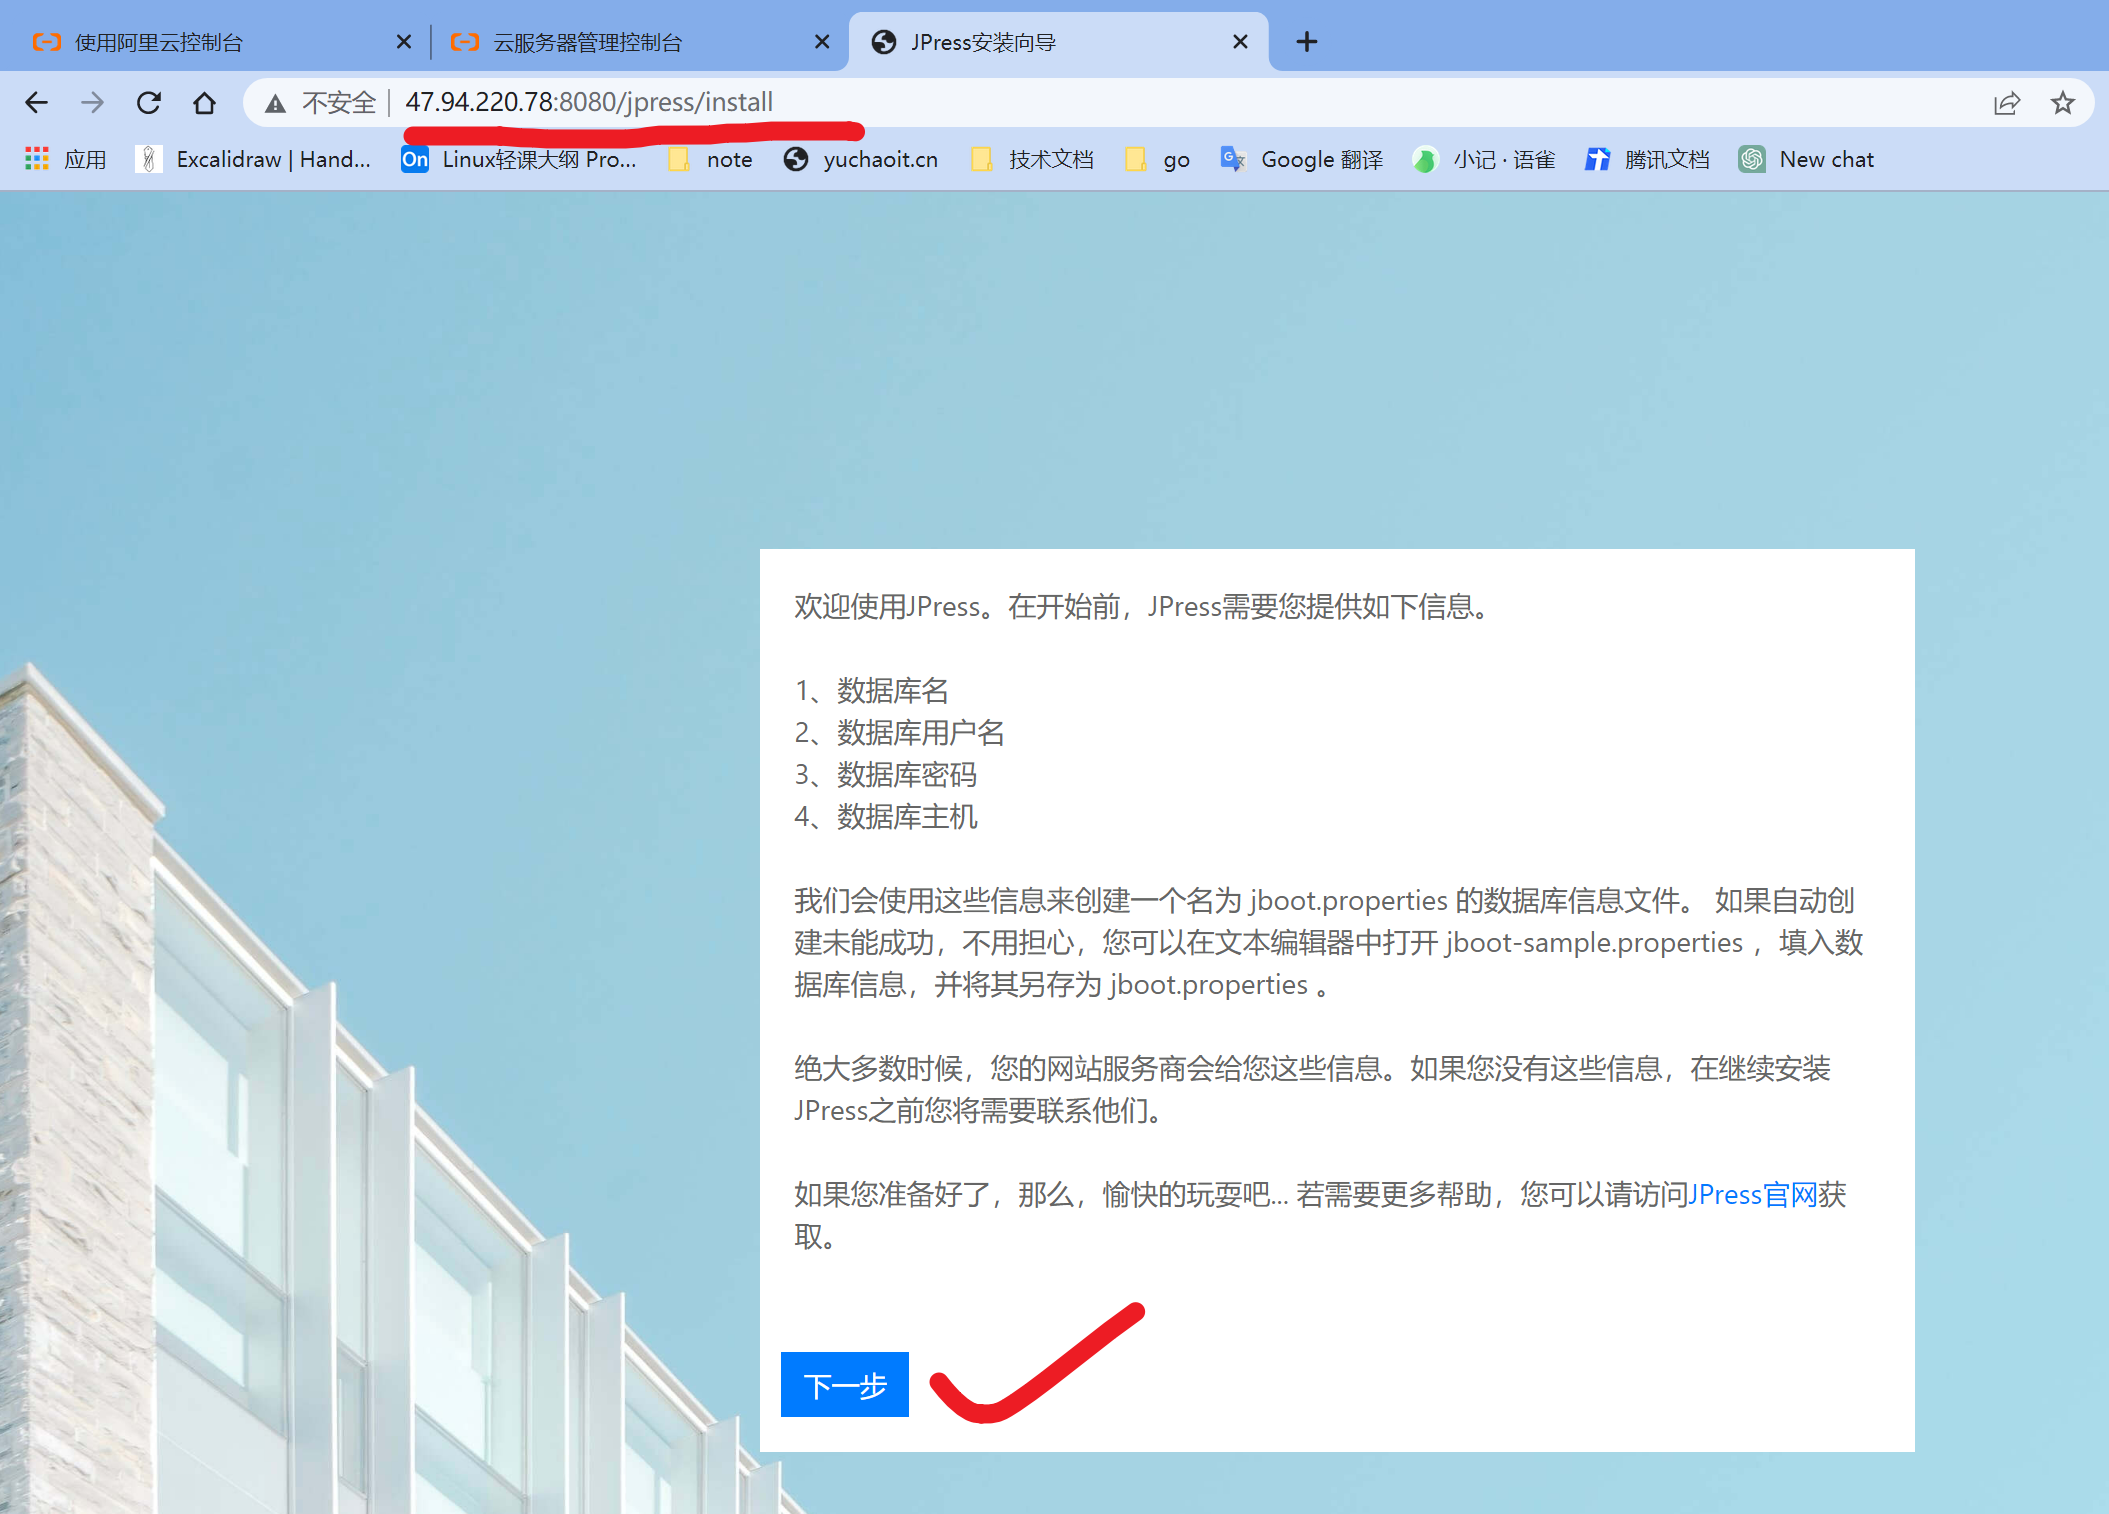Click the address bar URL field
2109x1514 pixels.
[1100, 103]
